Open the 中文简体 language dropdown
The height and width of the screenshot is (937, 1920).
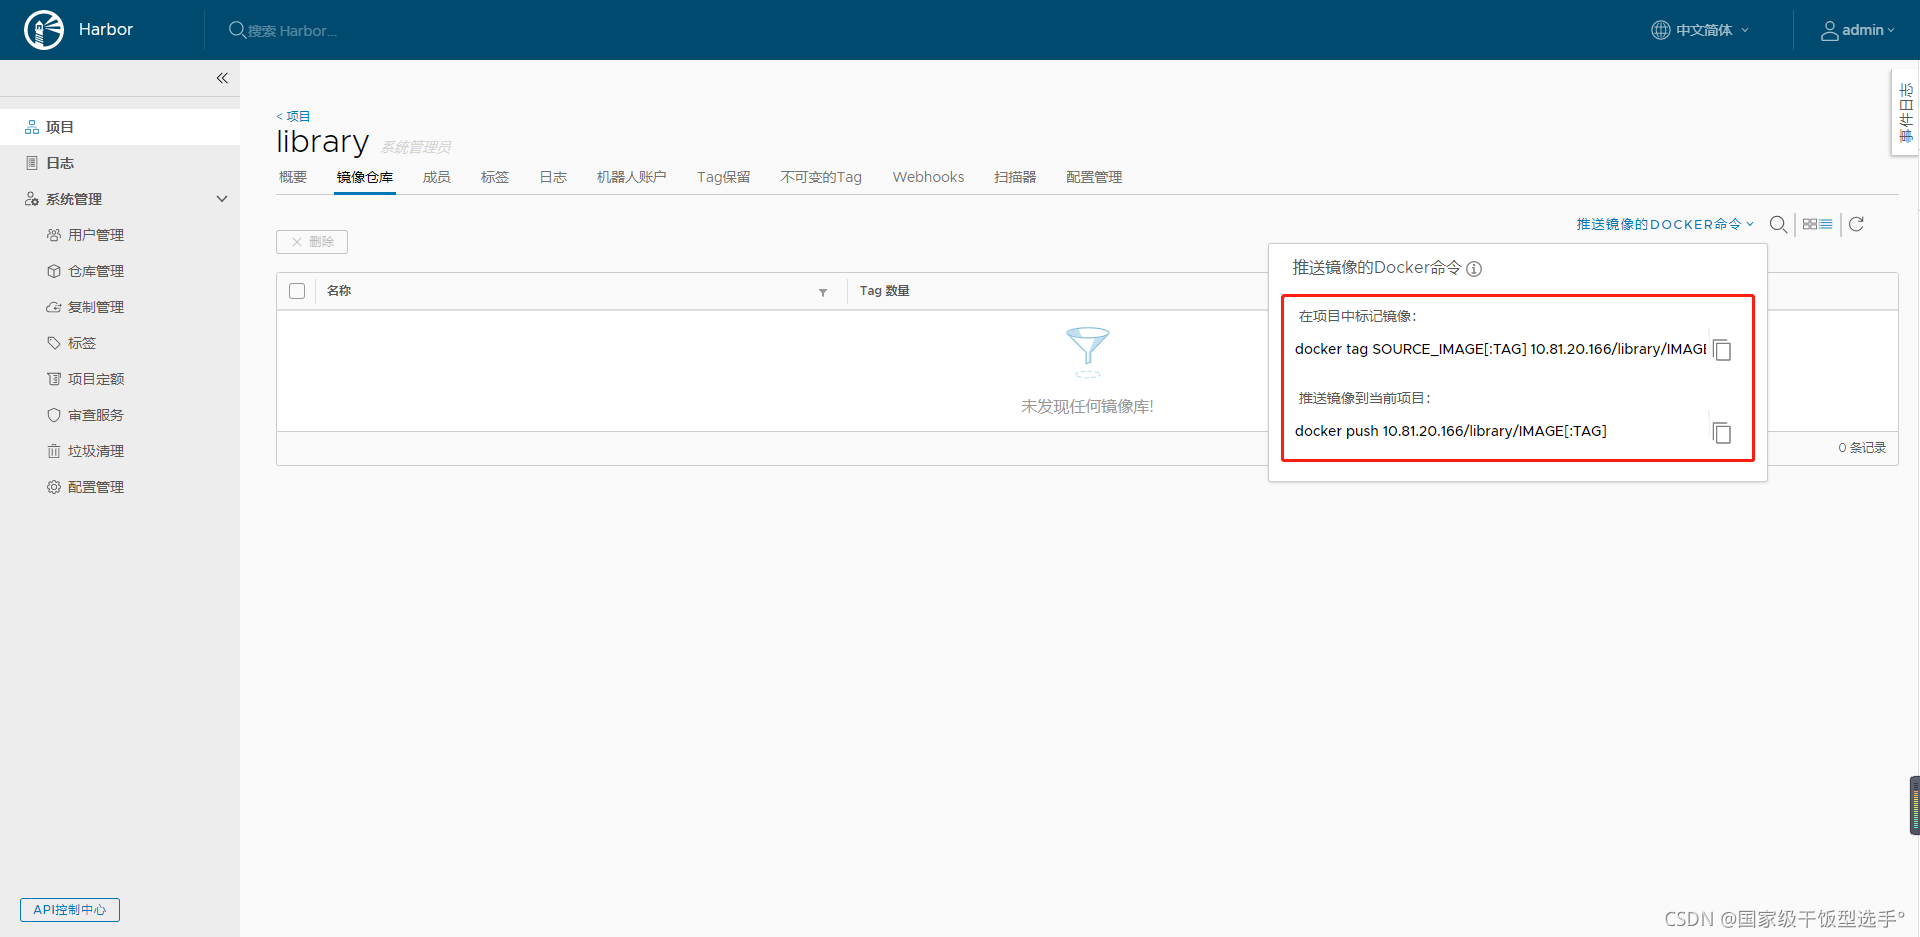1700,30
